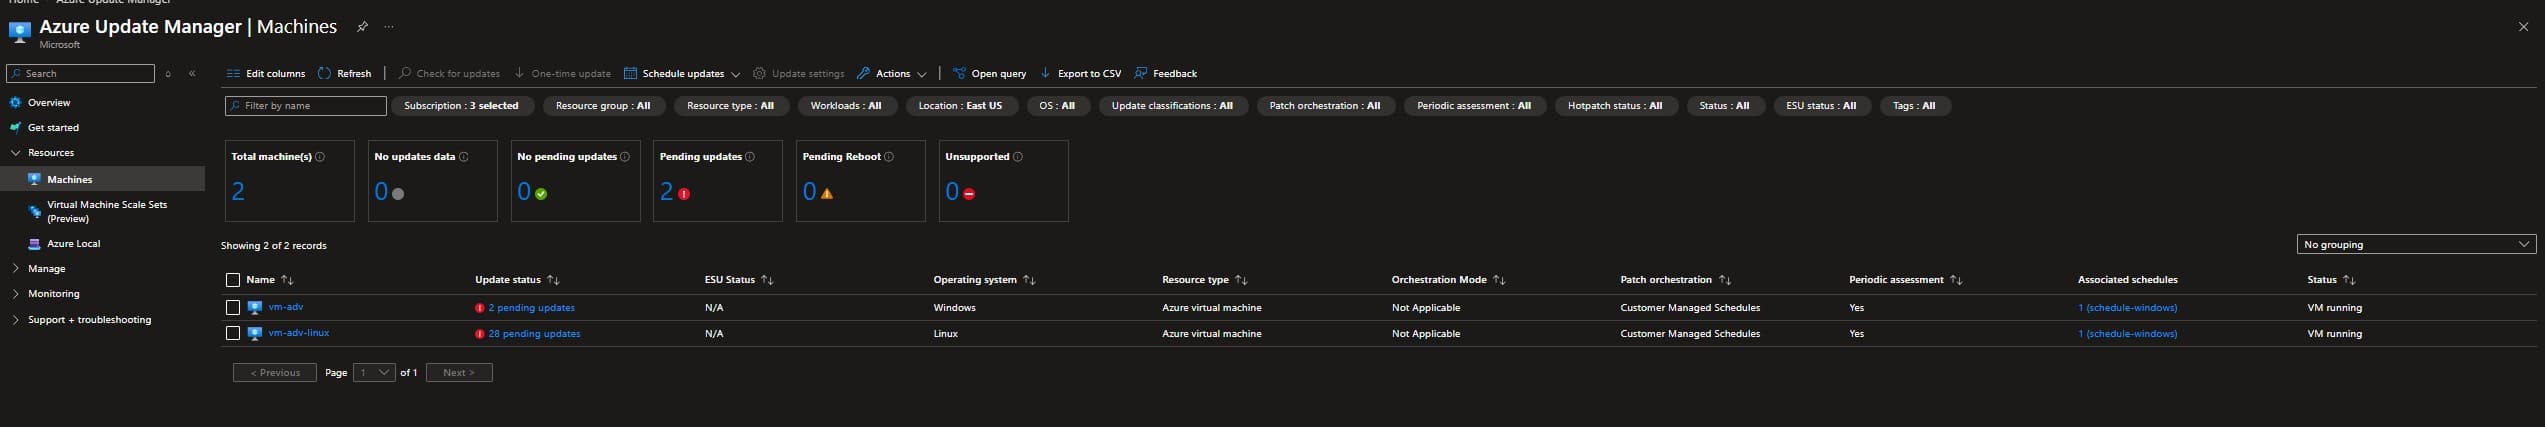The height and width of the screenshot is (427, 2545).
Task: Pin the Azure Update Manager blade
Action: [362, 27]
